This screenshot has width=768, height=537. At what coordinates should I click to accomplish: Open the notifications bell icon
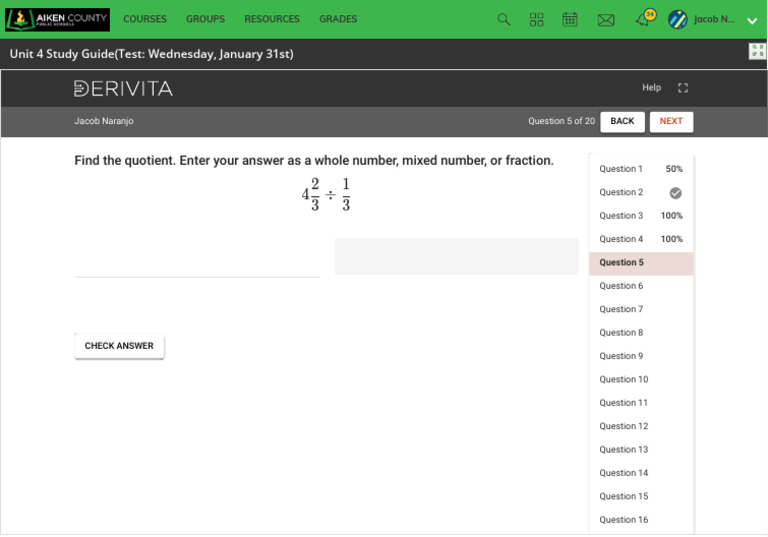644,20
